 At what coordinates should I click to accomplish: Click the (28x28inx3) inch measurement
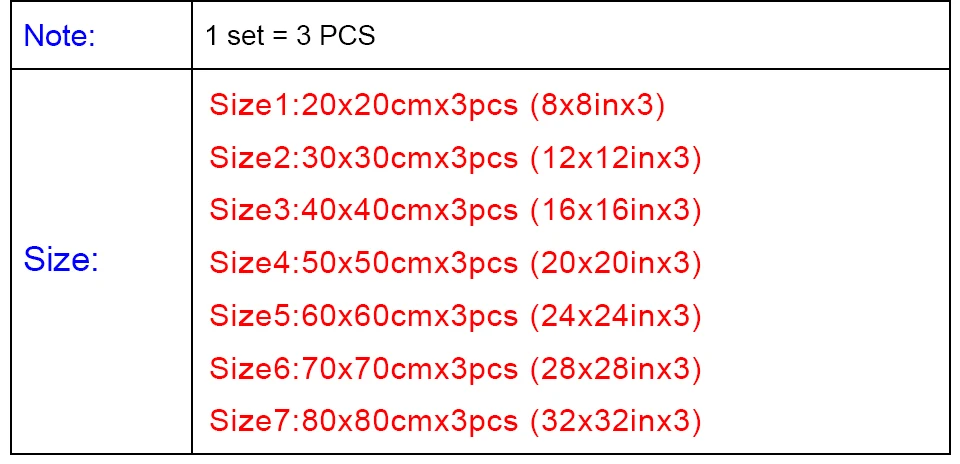(616, 368)
